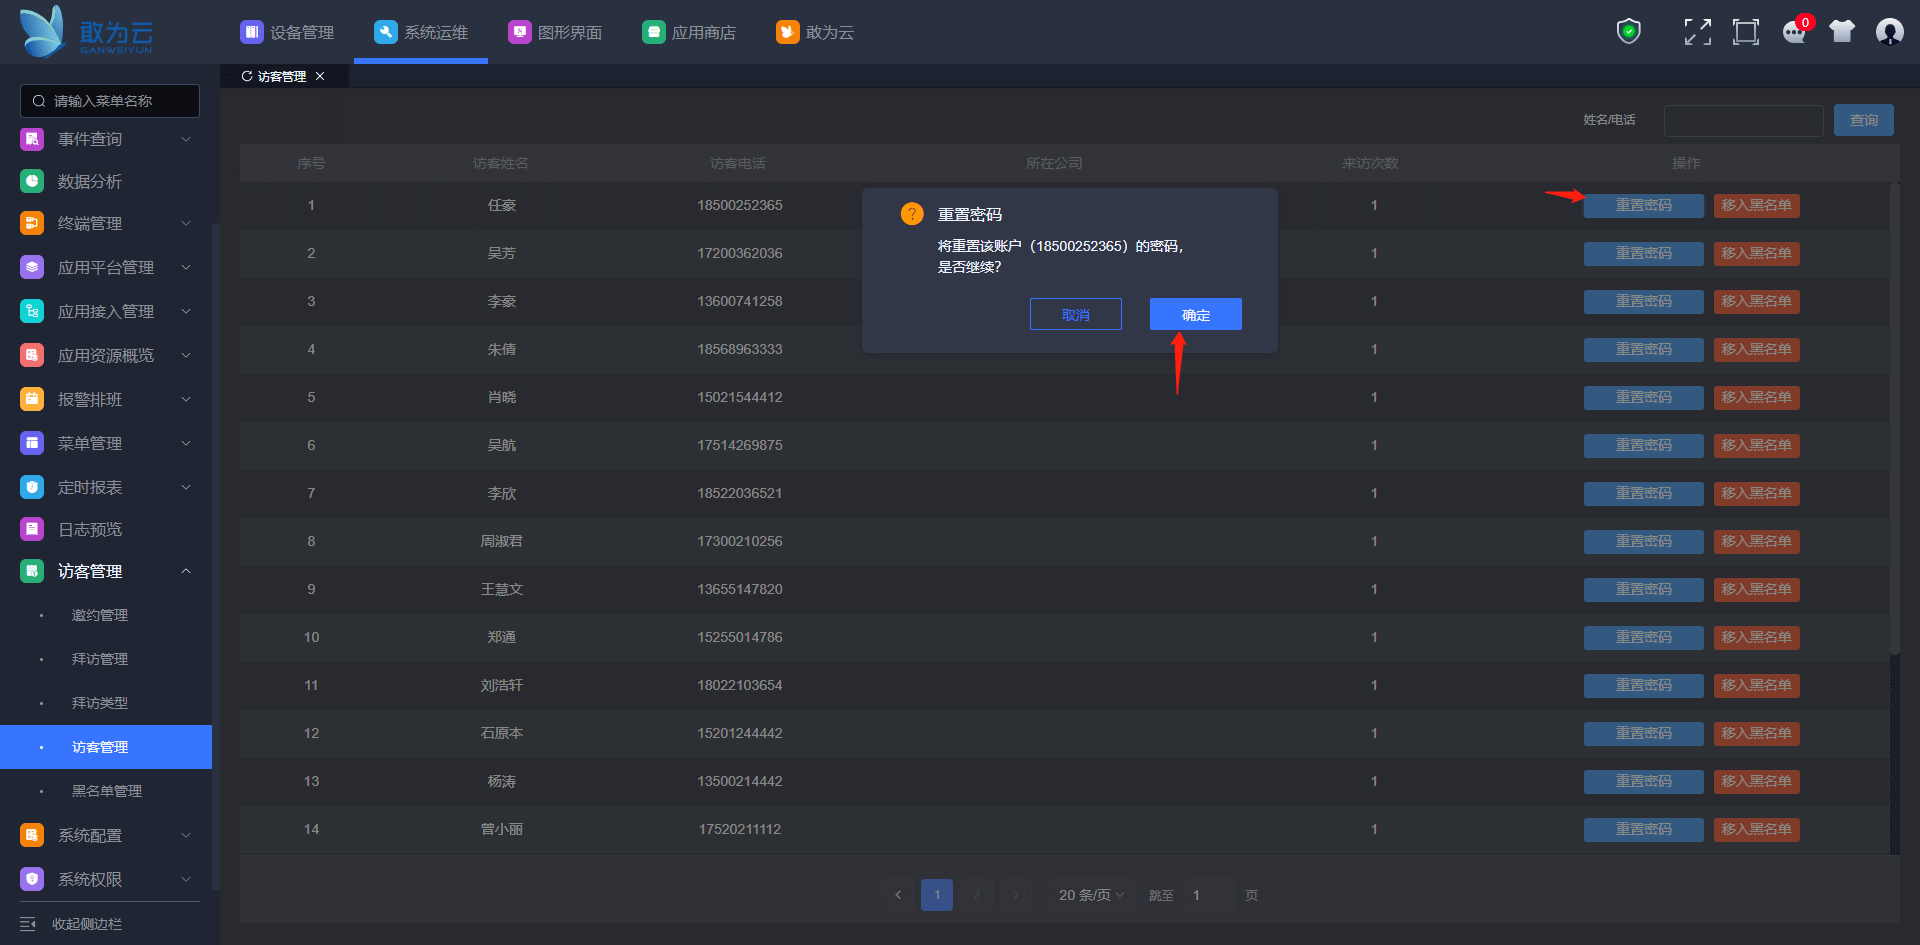The height and width of the screenshot is (945, 1920).
Task: Click the 收起侧边栏 collapse sidebar icon
Action: [x=28, y=924]
